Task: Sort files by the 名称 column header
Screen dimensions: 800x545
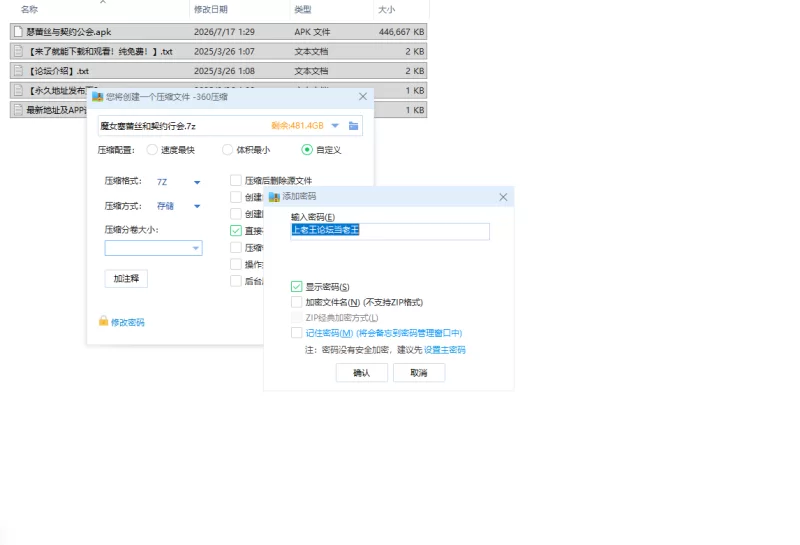Action: point(30,9)
